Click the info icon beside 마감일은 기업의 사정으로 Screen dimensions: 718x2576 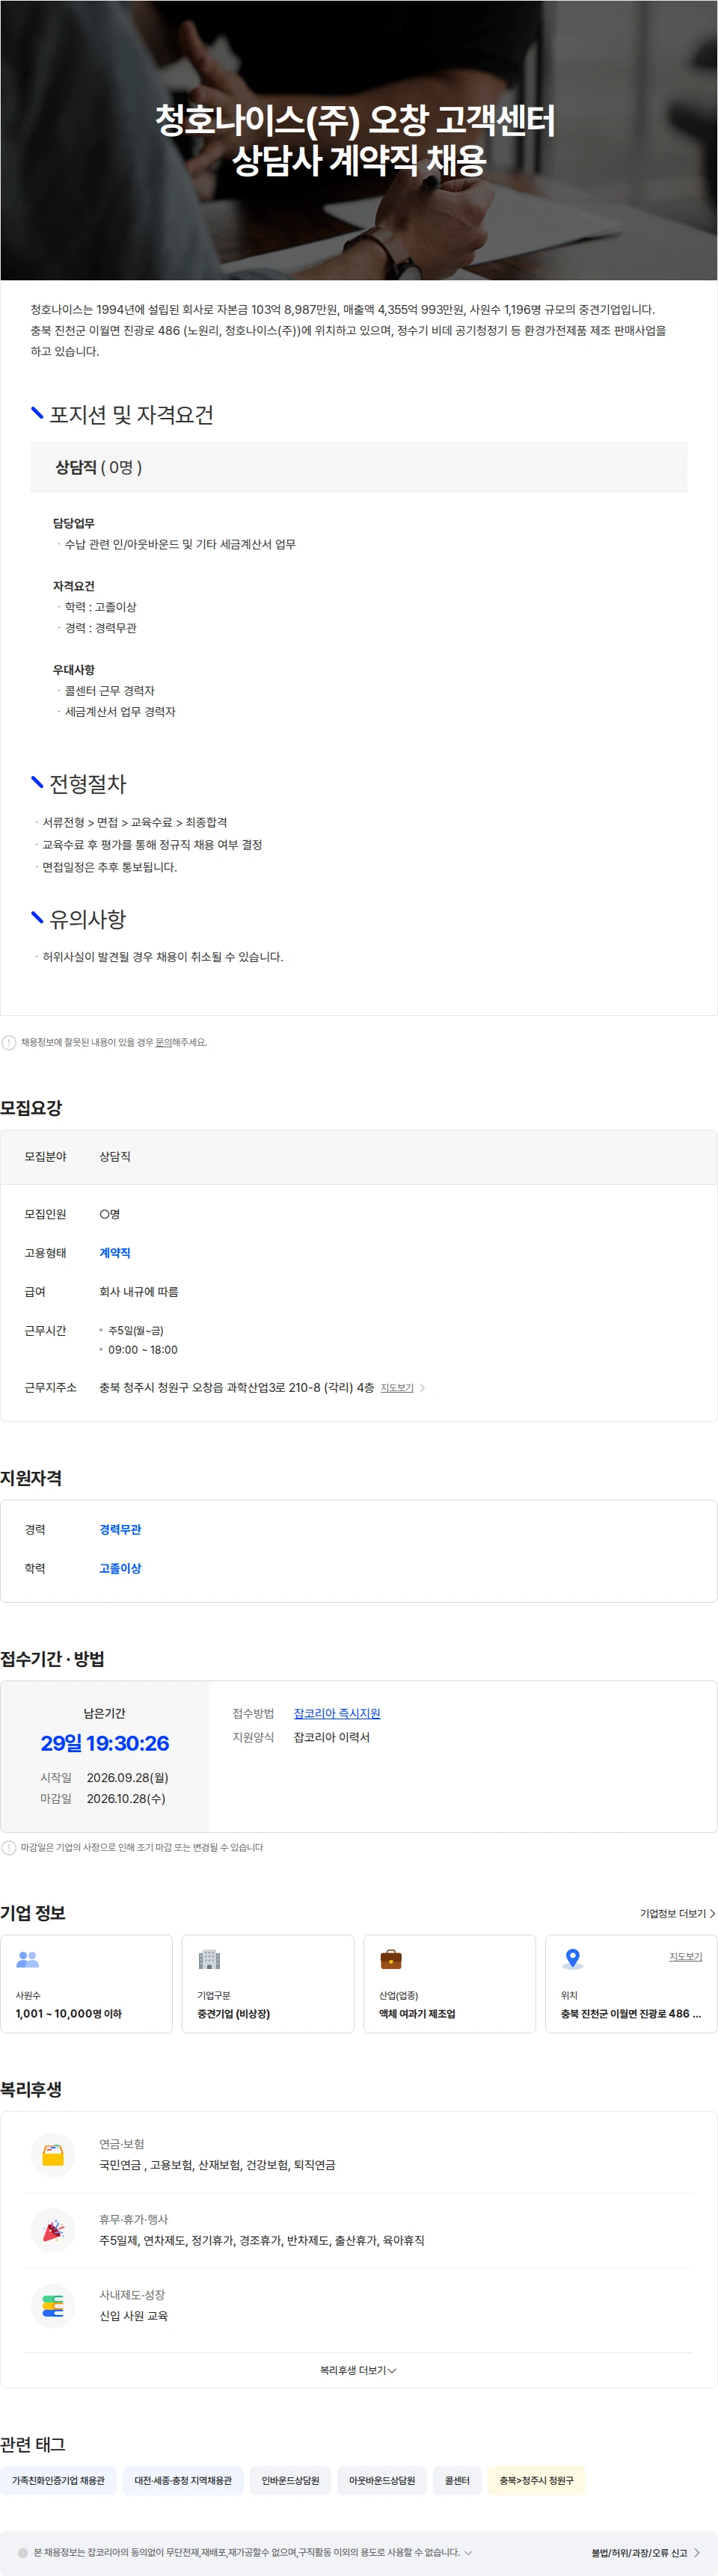click(9, 1847)
